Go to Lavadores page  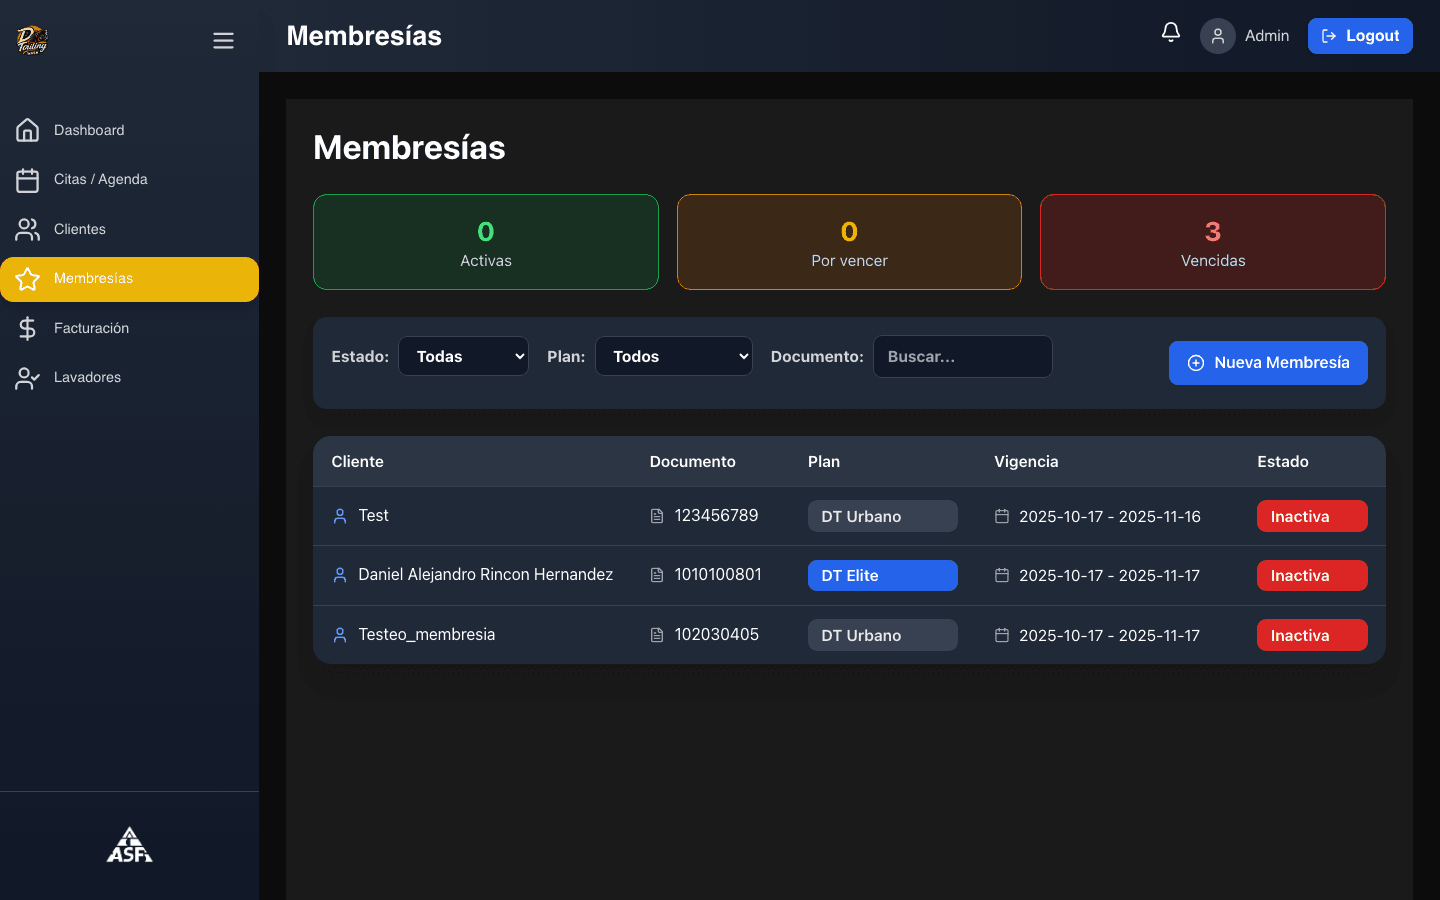(129, 378)
